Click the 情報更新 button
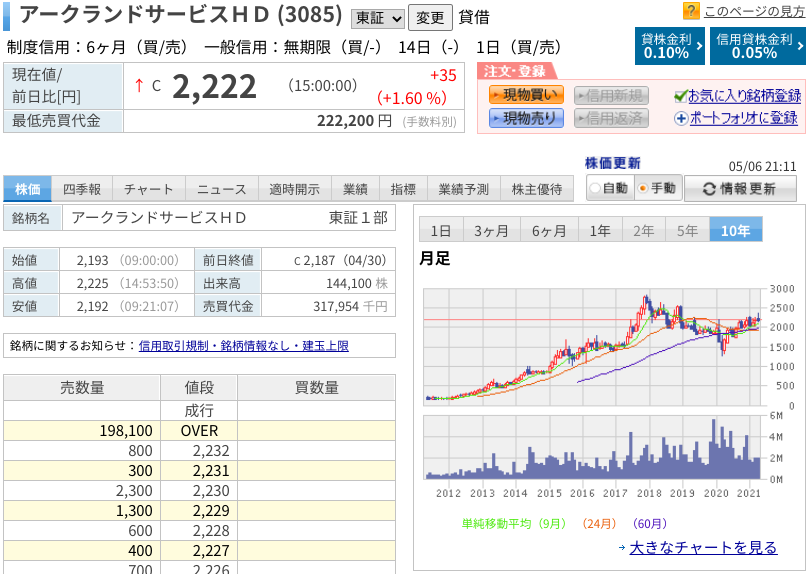This screenshot has width=810, height=574. pos(740,189)
